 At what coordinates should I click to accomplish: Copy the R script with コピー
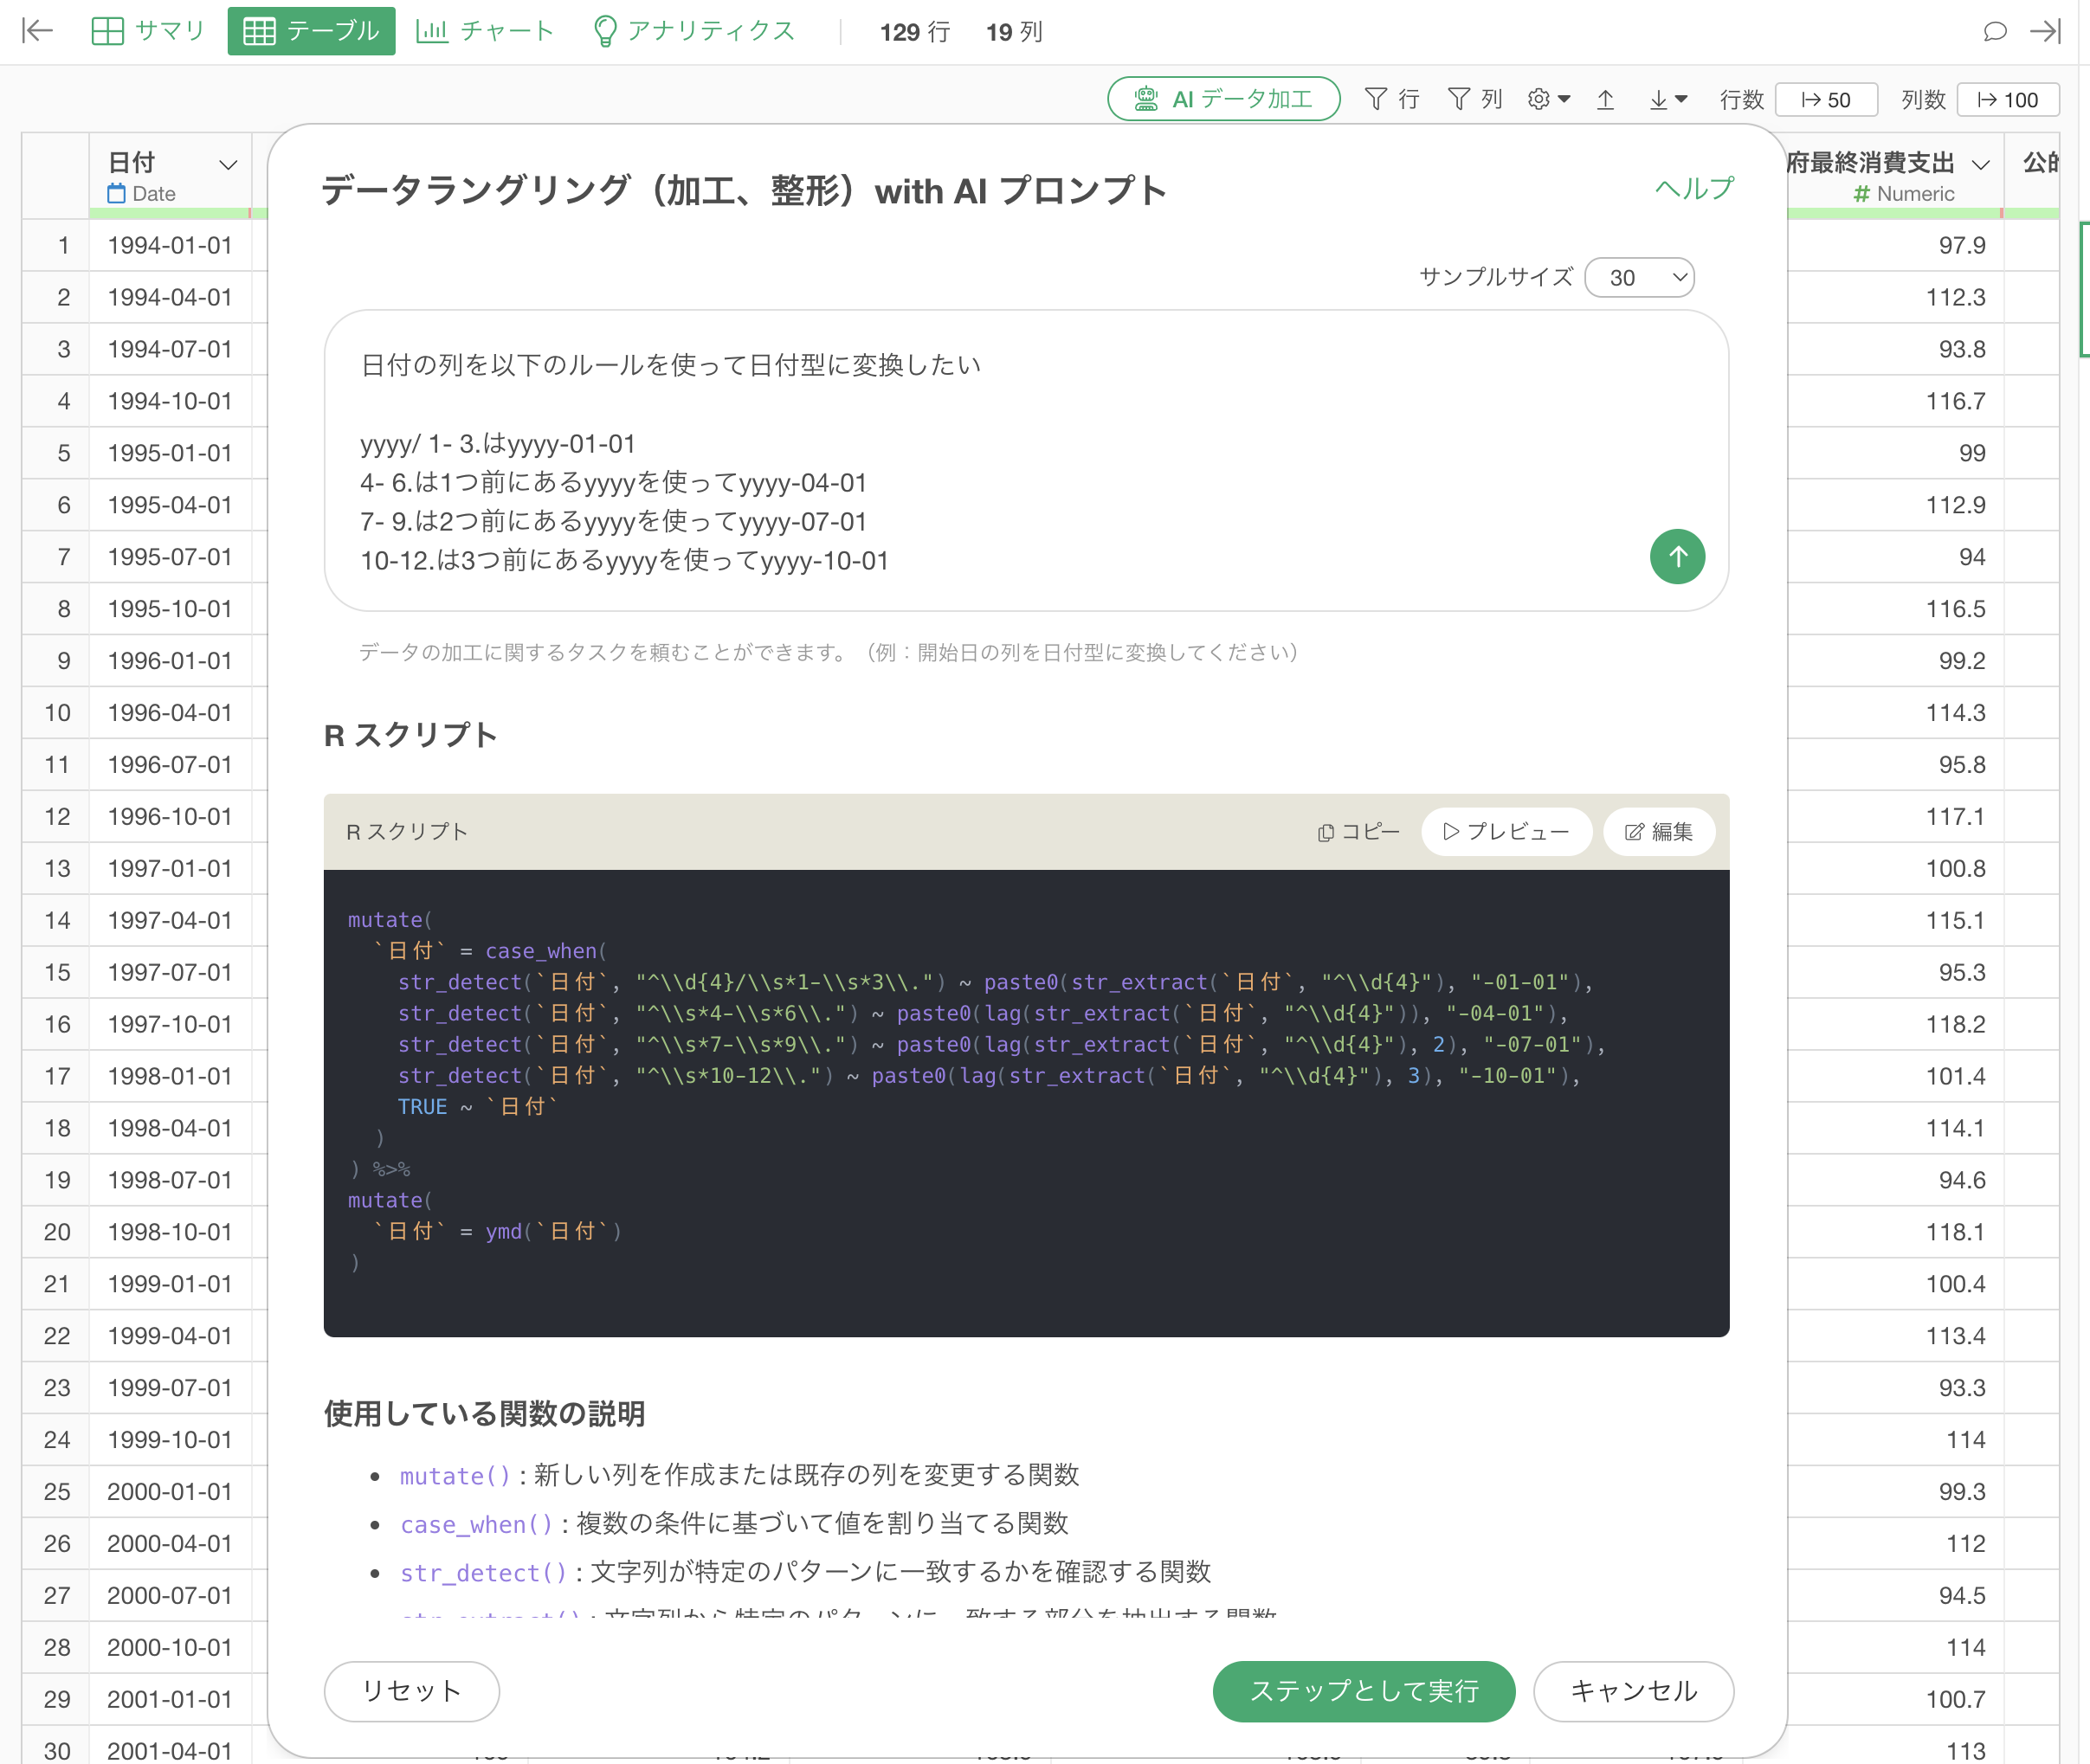click(x=1358, y=832)
